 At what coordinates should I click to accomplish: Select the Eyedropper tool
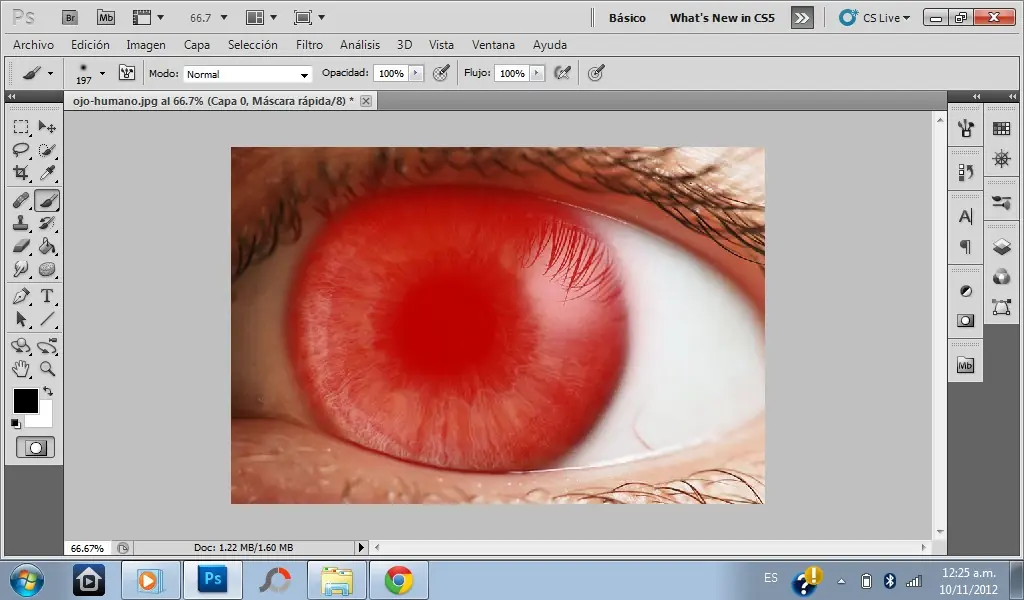[47, 174]
